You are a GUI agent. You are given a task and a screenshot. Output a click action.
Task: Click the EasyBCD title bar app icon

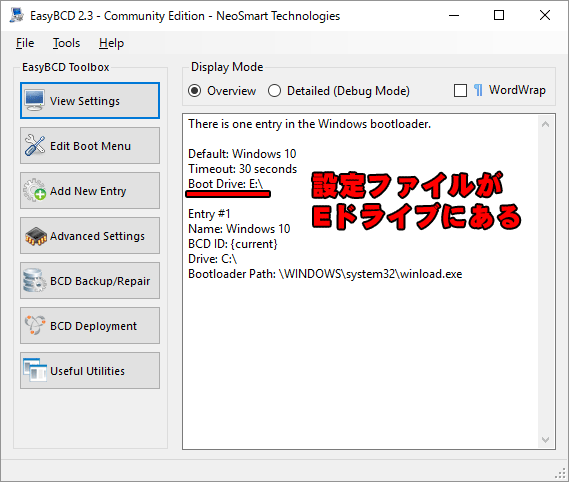(x=16, y=15)
